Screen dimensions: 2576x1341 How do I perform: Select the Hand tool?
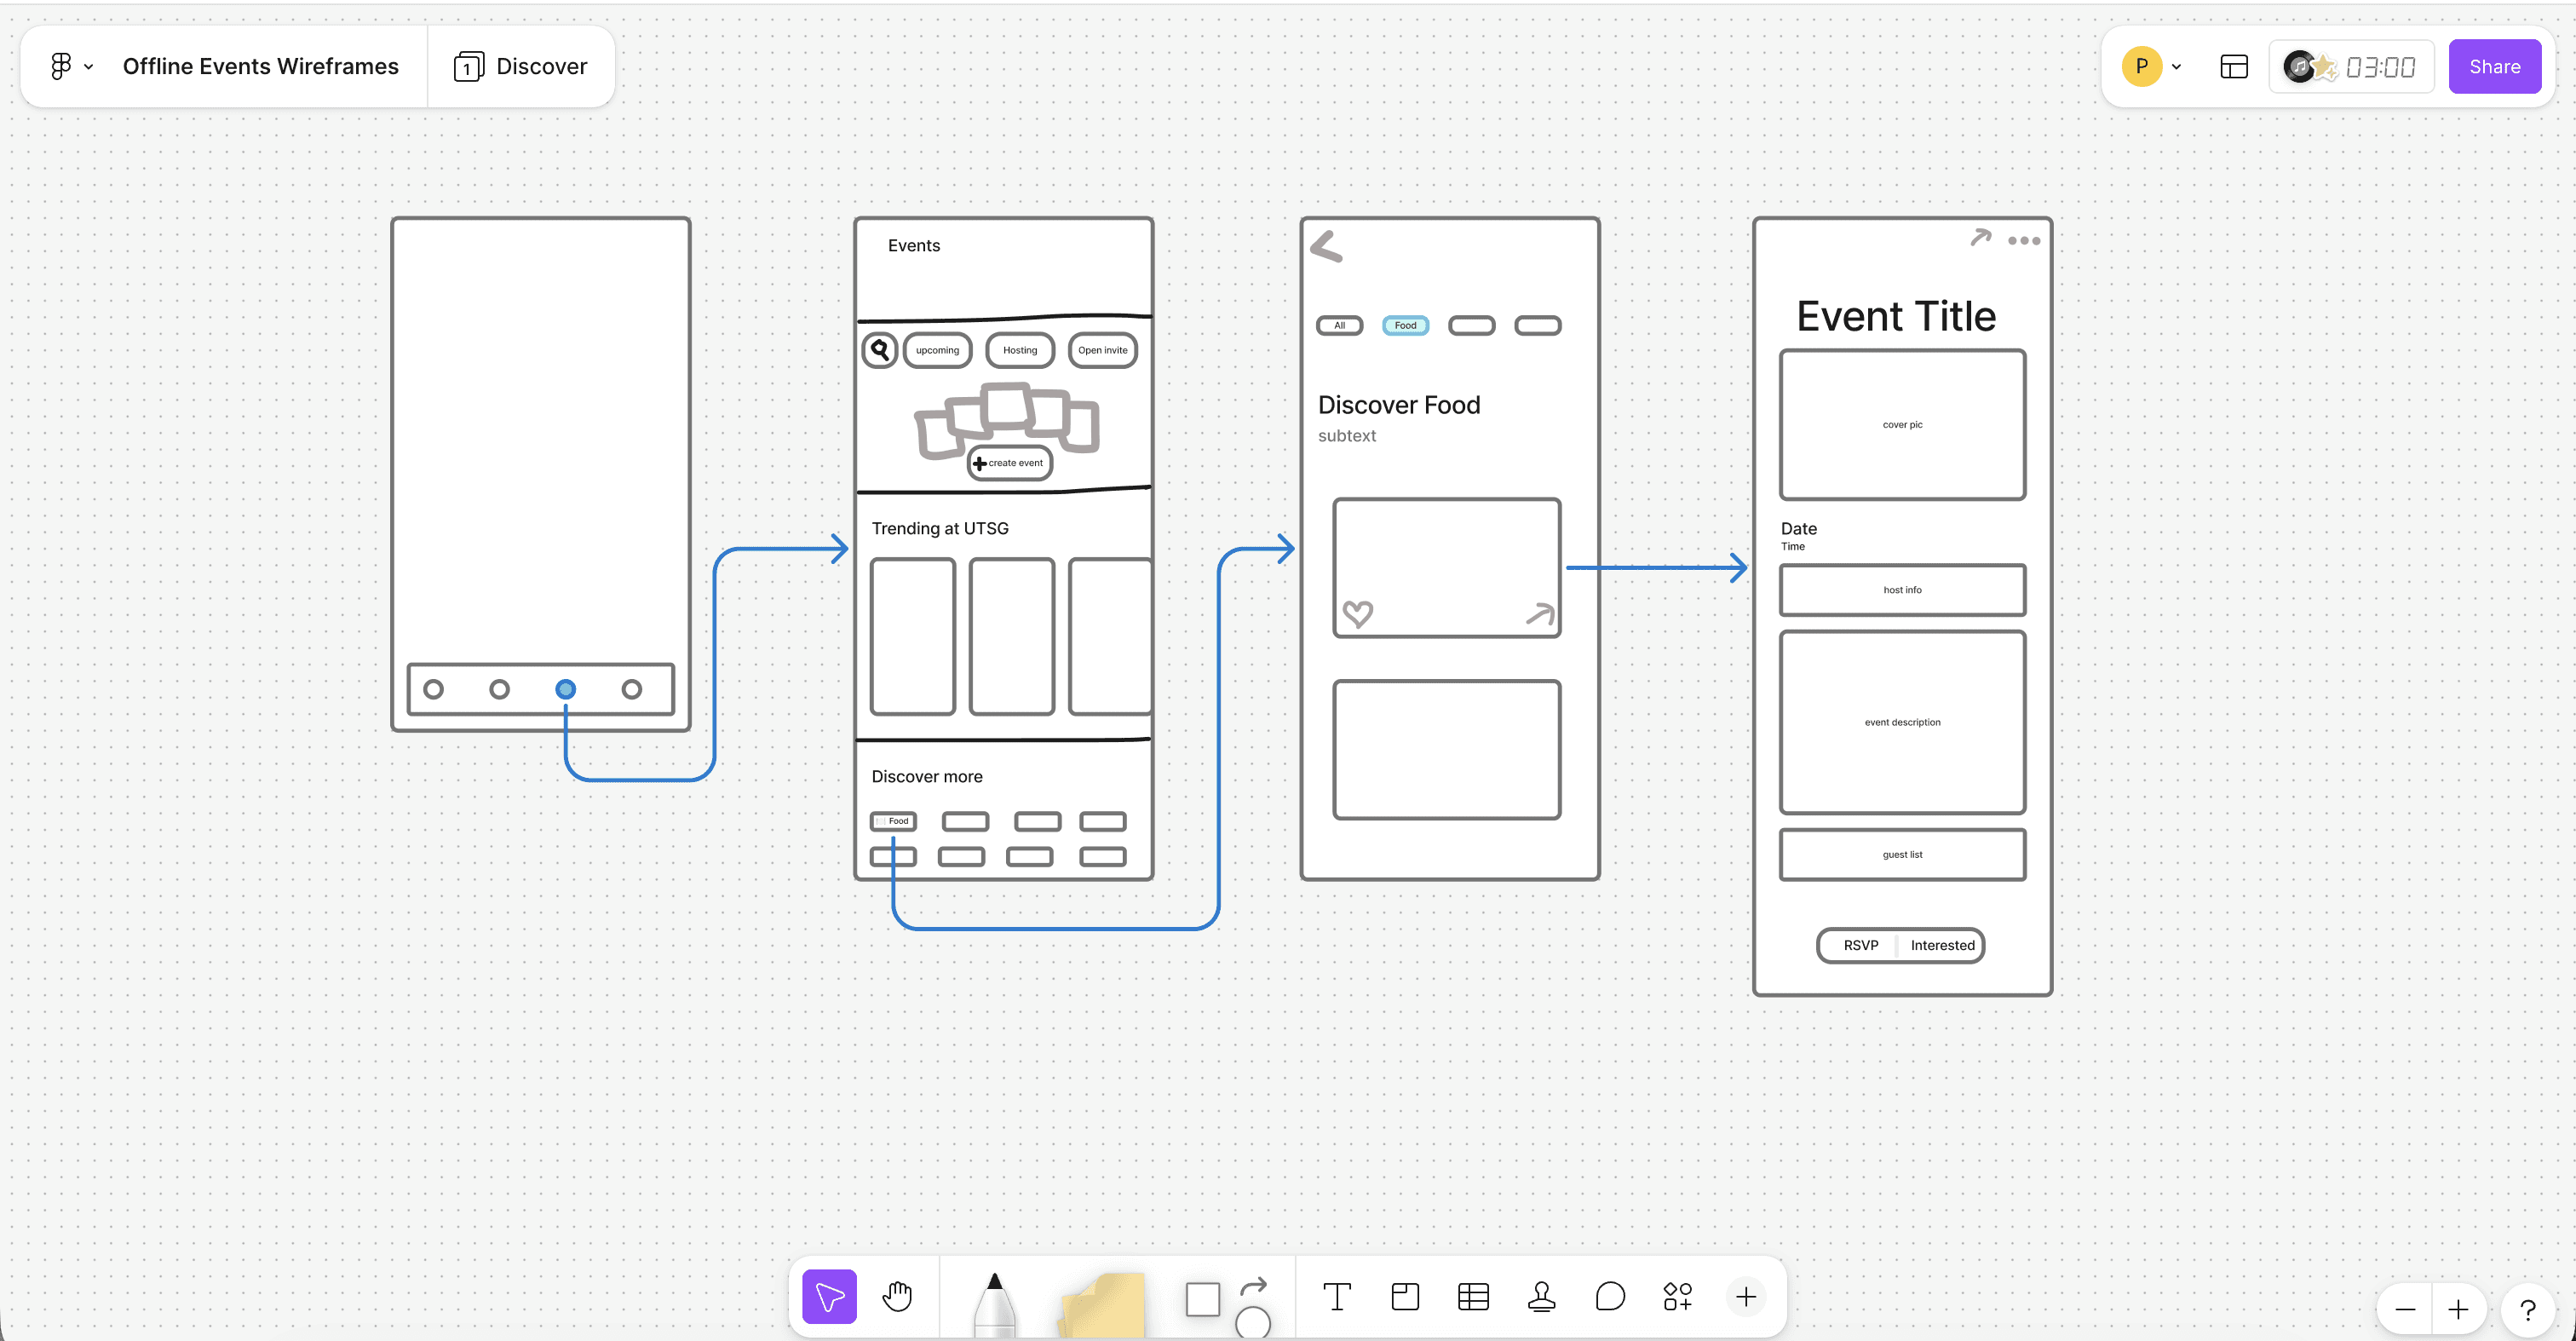[897, 1296]
